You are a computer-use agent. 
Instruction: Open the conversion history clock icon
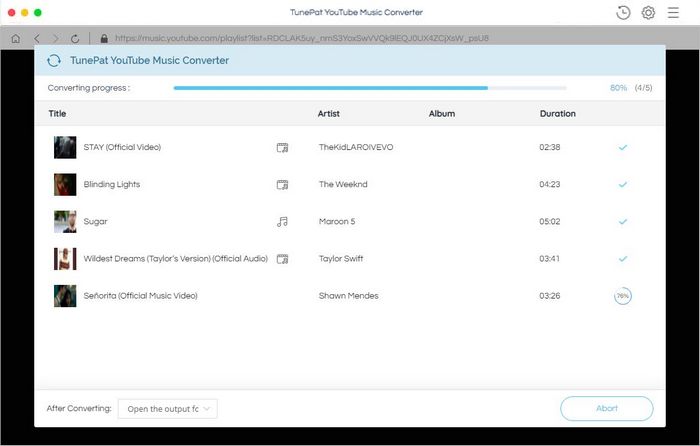623,13
